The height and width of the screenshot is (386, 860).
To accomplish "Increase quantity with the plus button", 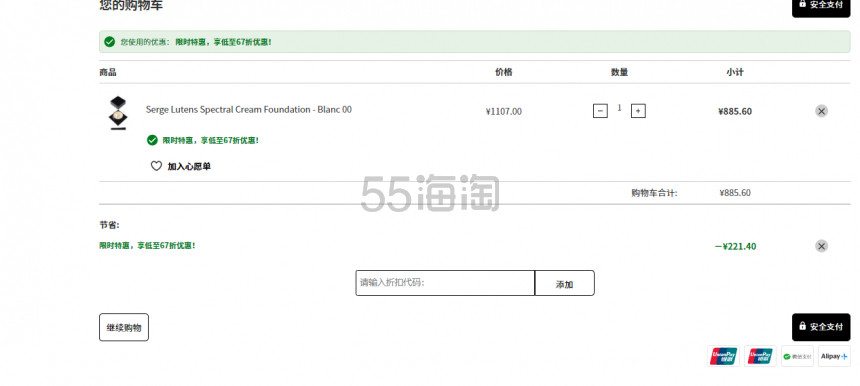I will (638, 111).
